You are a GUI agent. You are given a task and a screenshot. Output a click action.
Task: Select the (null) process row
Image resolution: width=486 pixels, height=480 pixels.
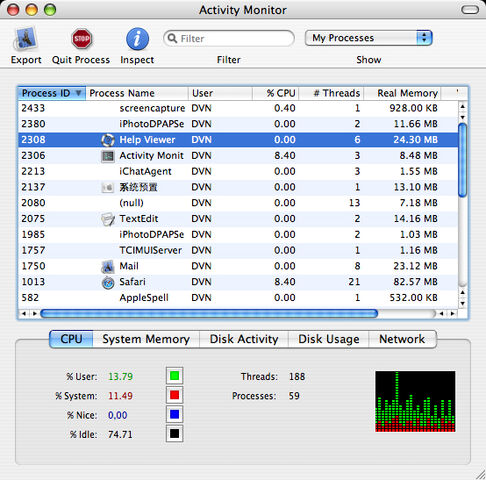click(238, 203)
